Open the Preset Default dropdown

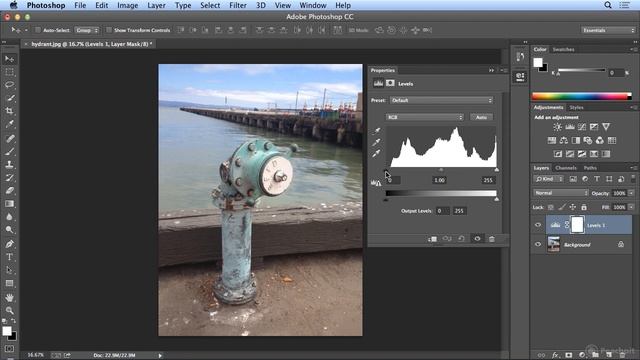click(441, 100)
